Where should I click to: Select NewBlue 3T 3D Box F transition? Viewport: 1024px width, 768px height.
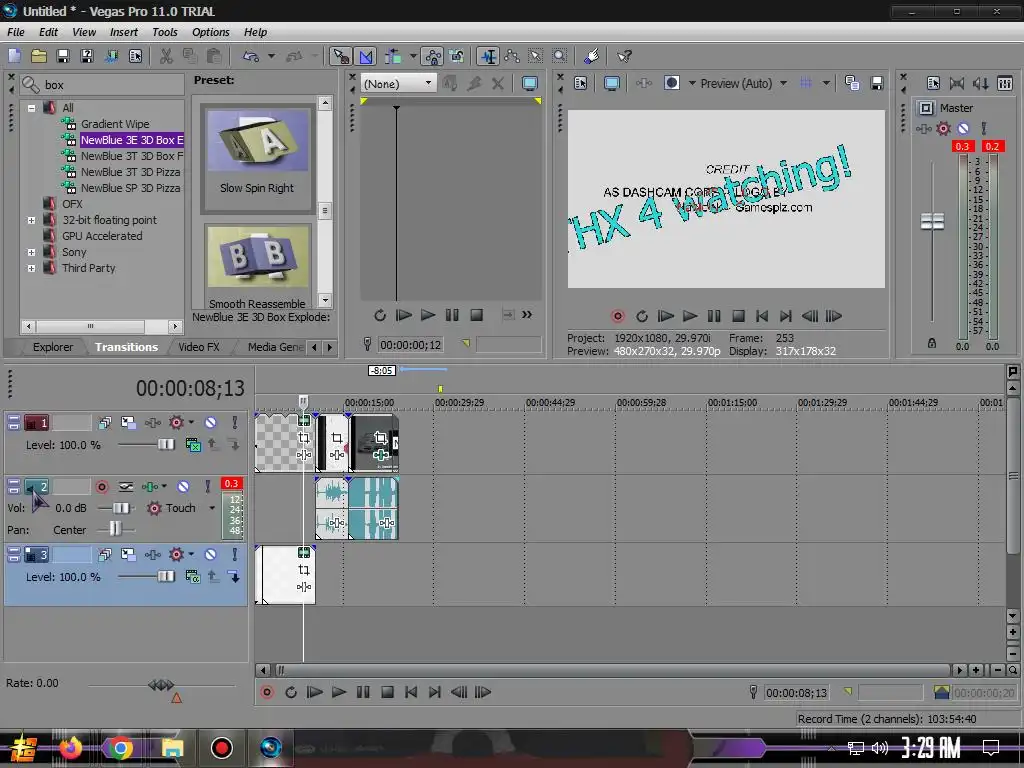tap(131, 155)
